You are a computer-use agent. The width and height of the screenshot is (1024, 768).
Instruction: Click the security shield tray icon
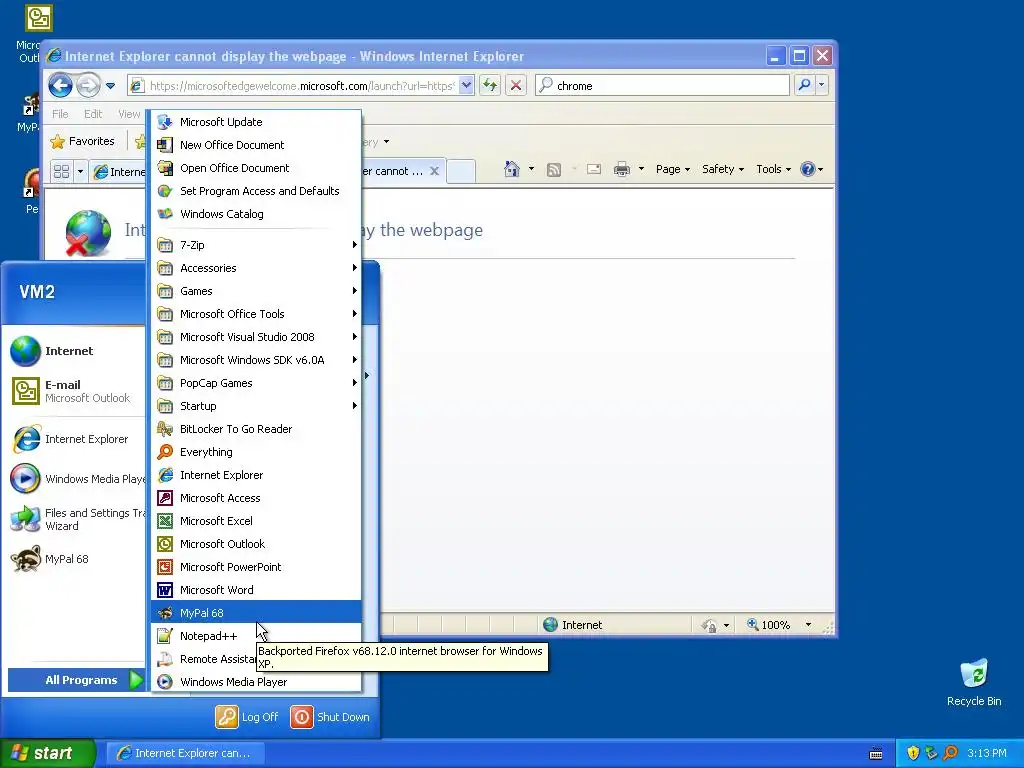[x=913, y=753]
